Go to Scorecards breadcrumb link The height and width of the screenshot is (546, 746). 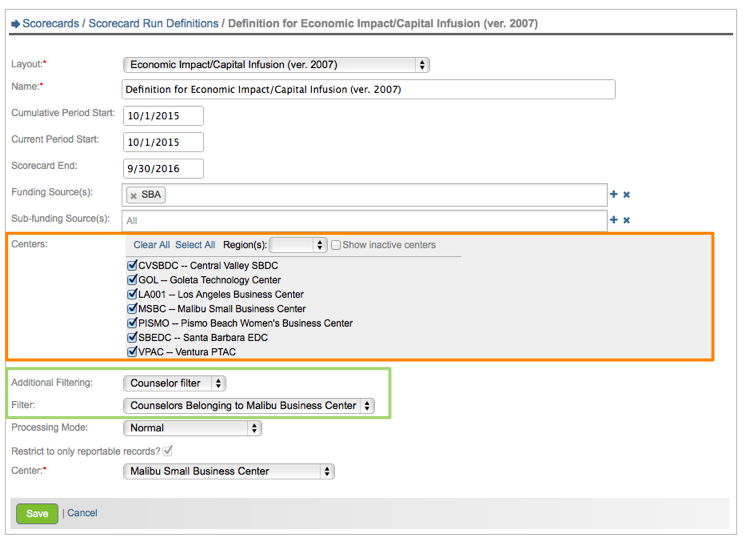tap(51, 23)
